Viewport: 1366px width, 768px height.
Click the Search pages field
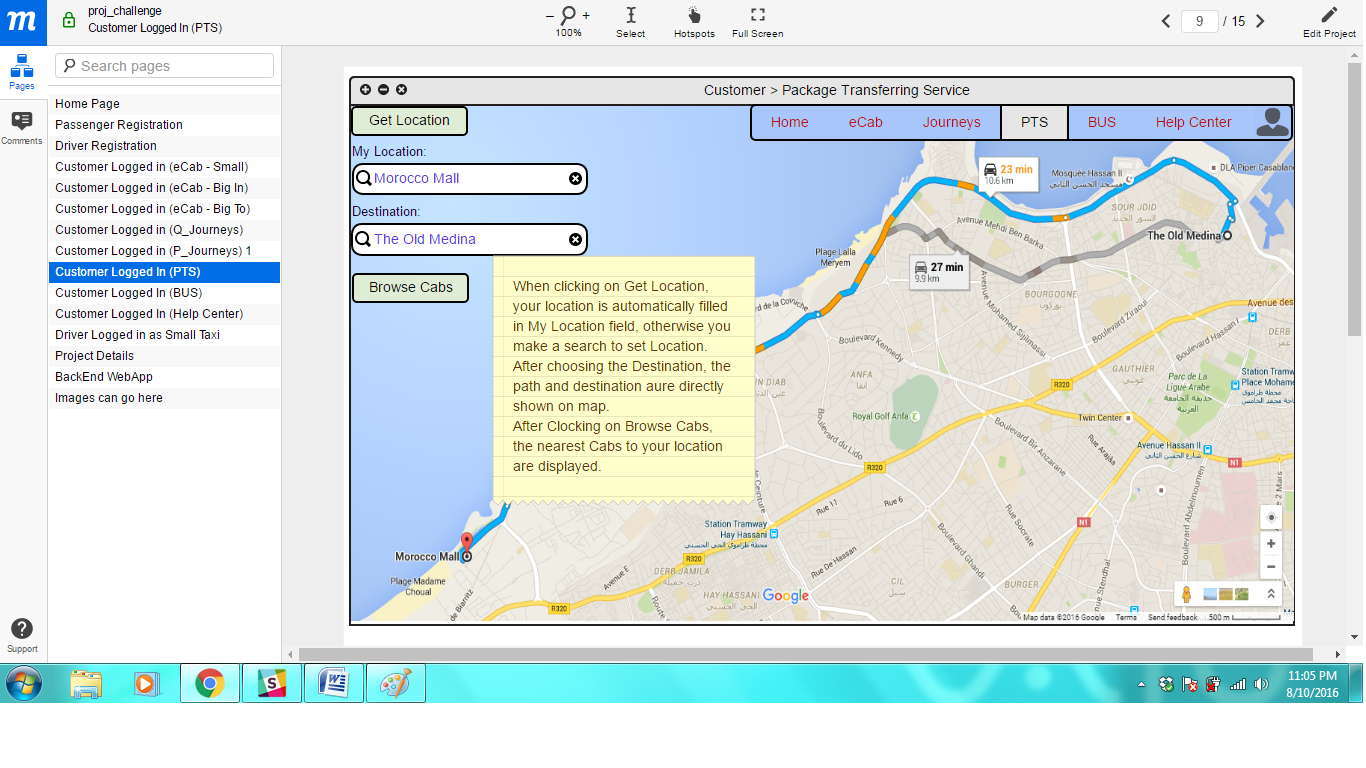click(x=164, y=66)
